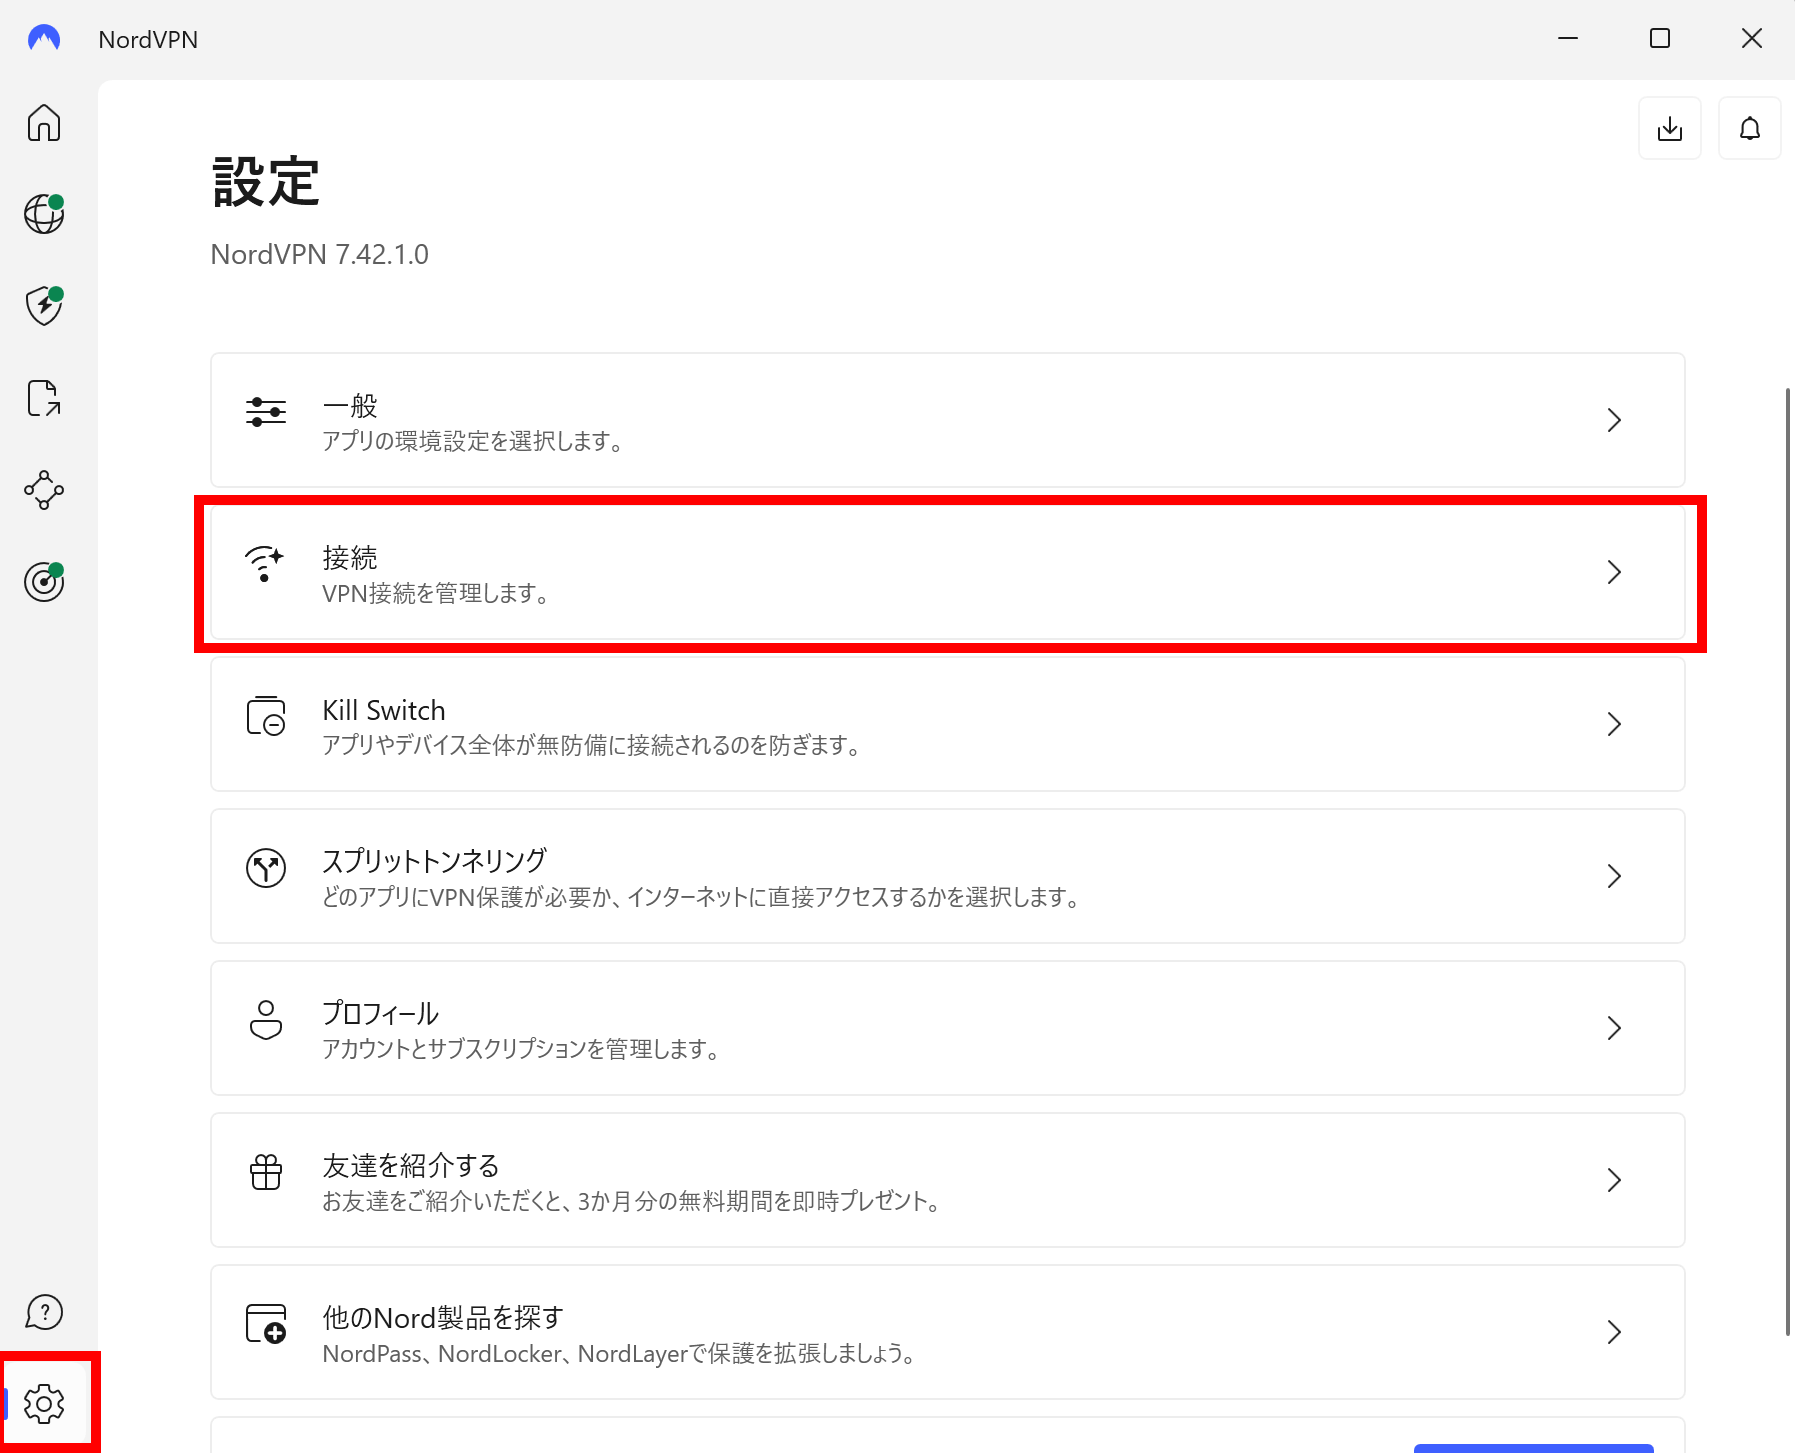
Task: Click the 設定 page heading
Action: coord(266,182)
